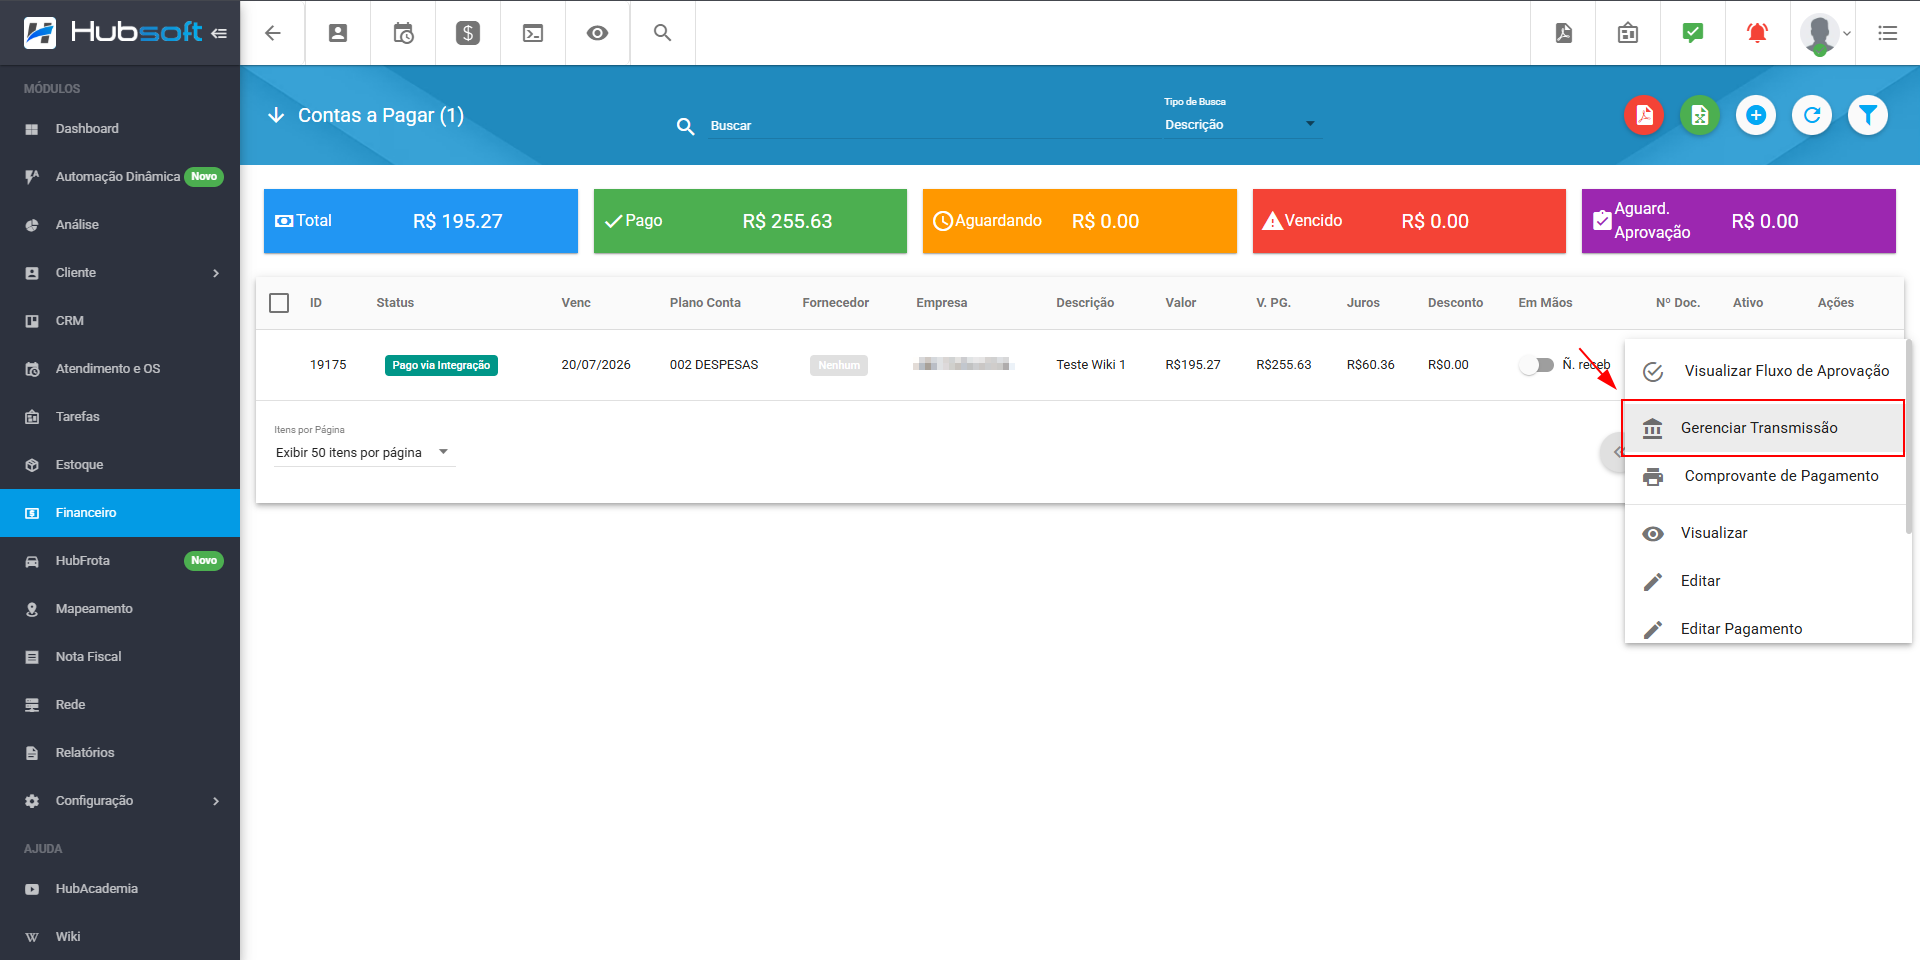
Task: Open the filter funnel button
Action: (1868, 115)
